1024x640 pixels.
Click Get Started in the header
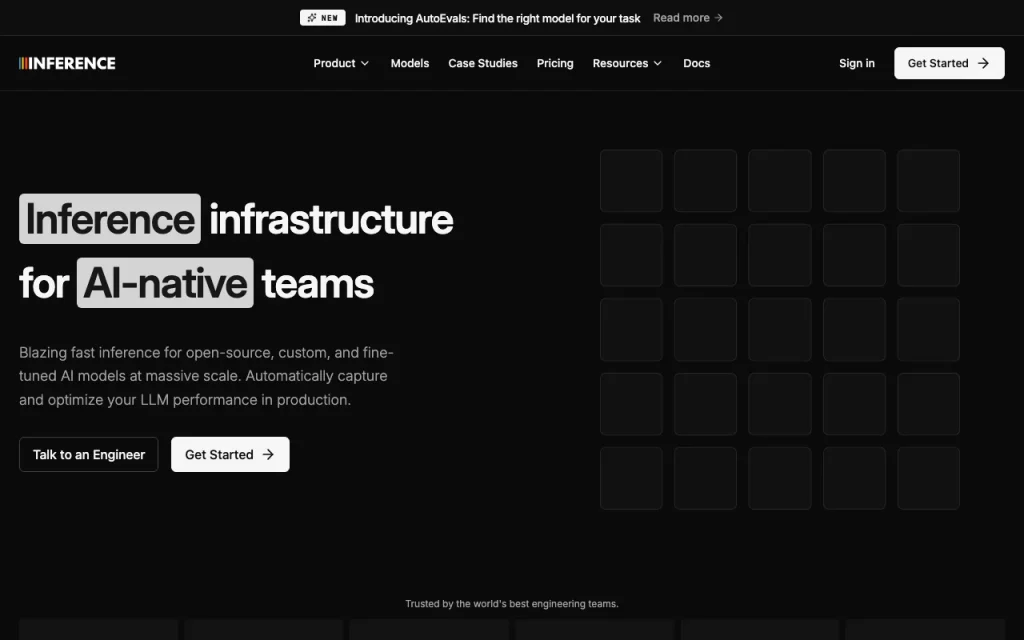(949, 63)
